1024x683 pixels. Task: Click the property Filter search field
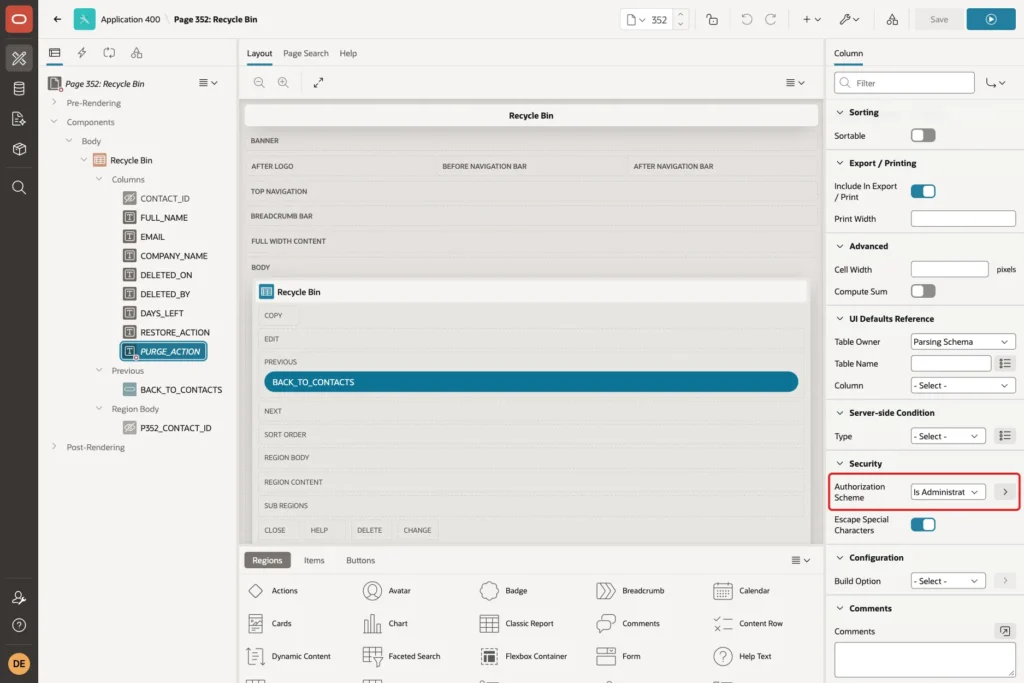(x=904, y=83)
